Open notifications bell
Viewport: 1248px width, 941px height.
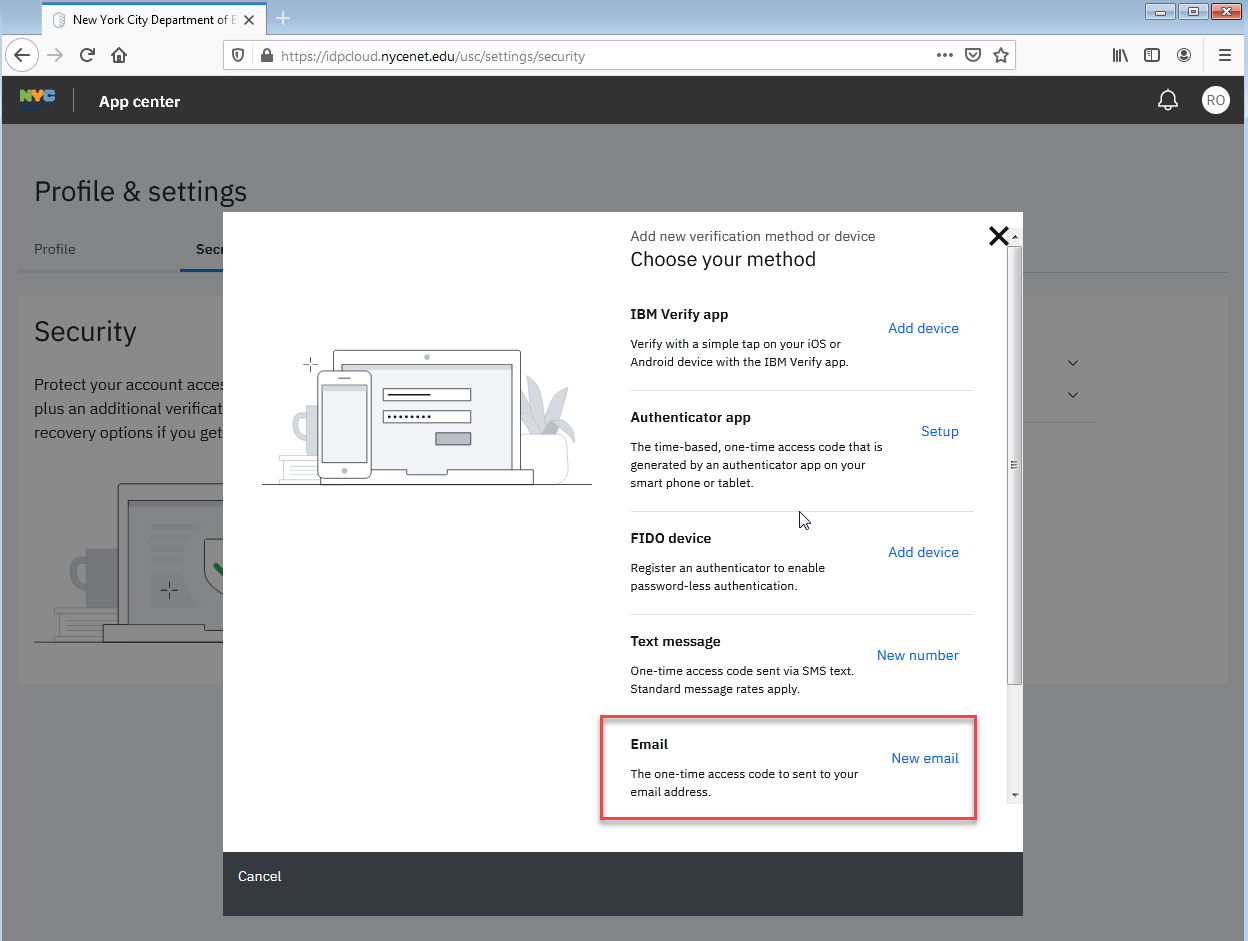(x=1167, y=101)
